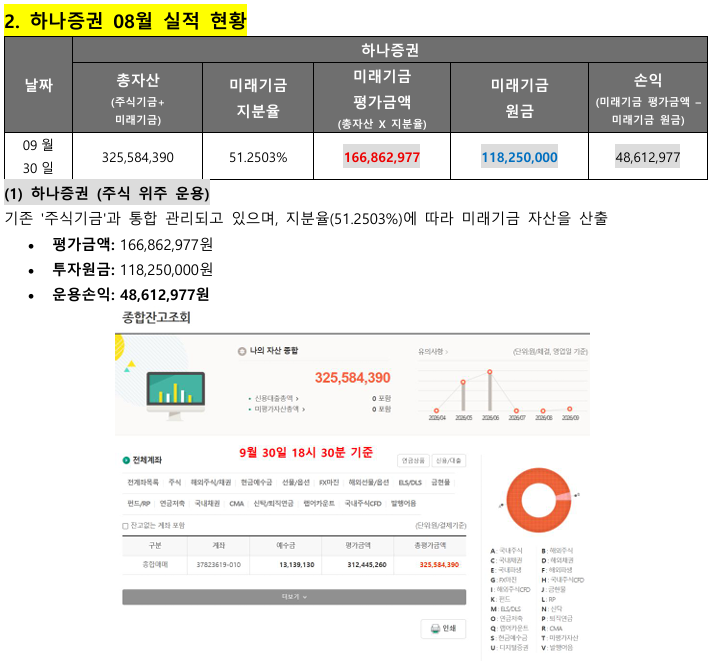Click the 총평가금액 column header
This screenshot has width=714, height=666.
tap(430, 545)
